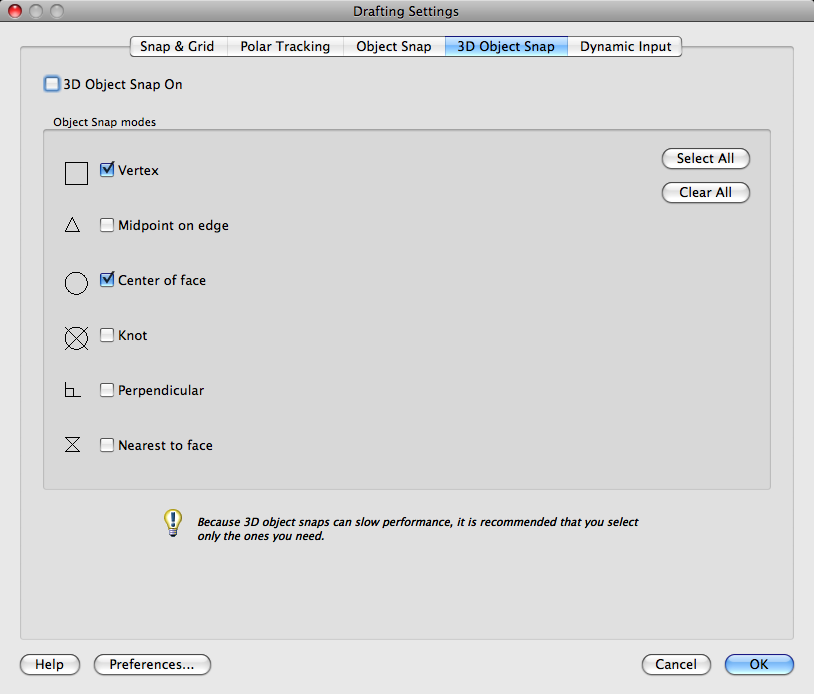Click the circle Center of face icon
The height and width of the screenshot is (694, 814).
tap(76, 283)
